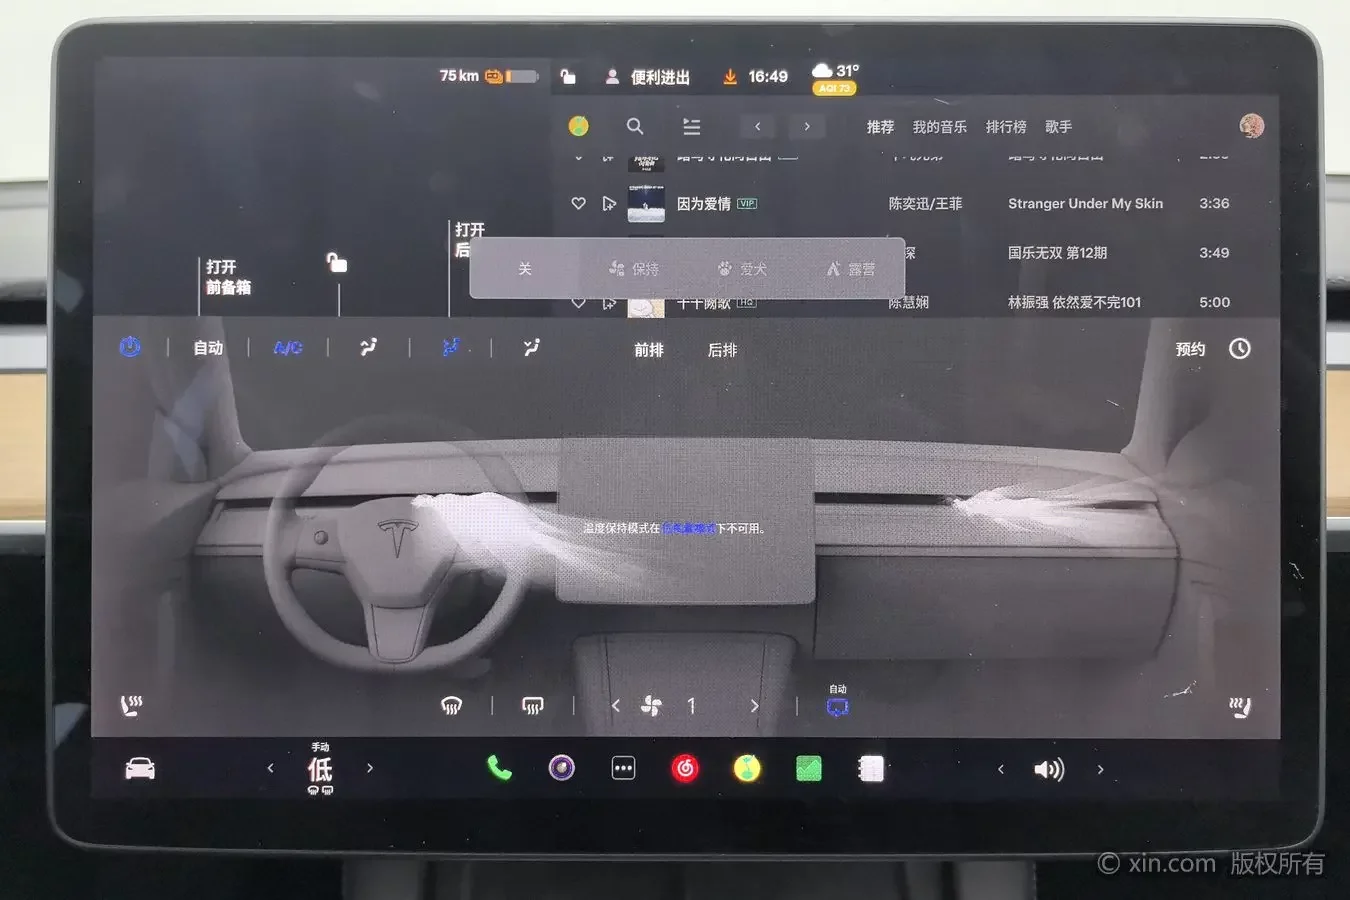
Task: Select 关 to turn off climate keep mode
Action: coord(525,269)
